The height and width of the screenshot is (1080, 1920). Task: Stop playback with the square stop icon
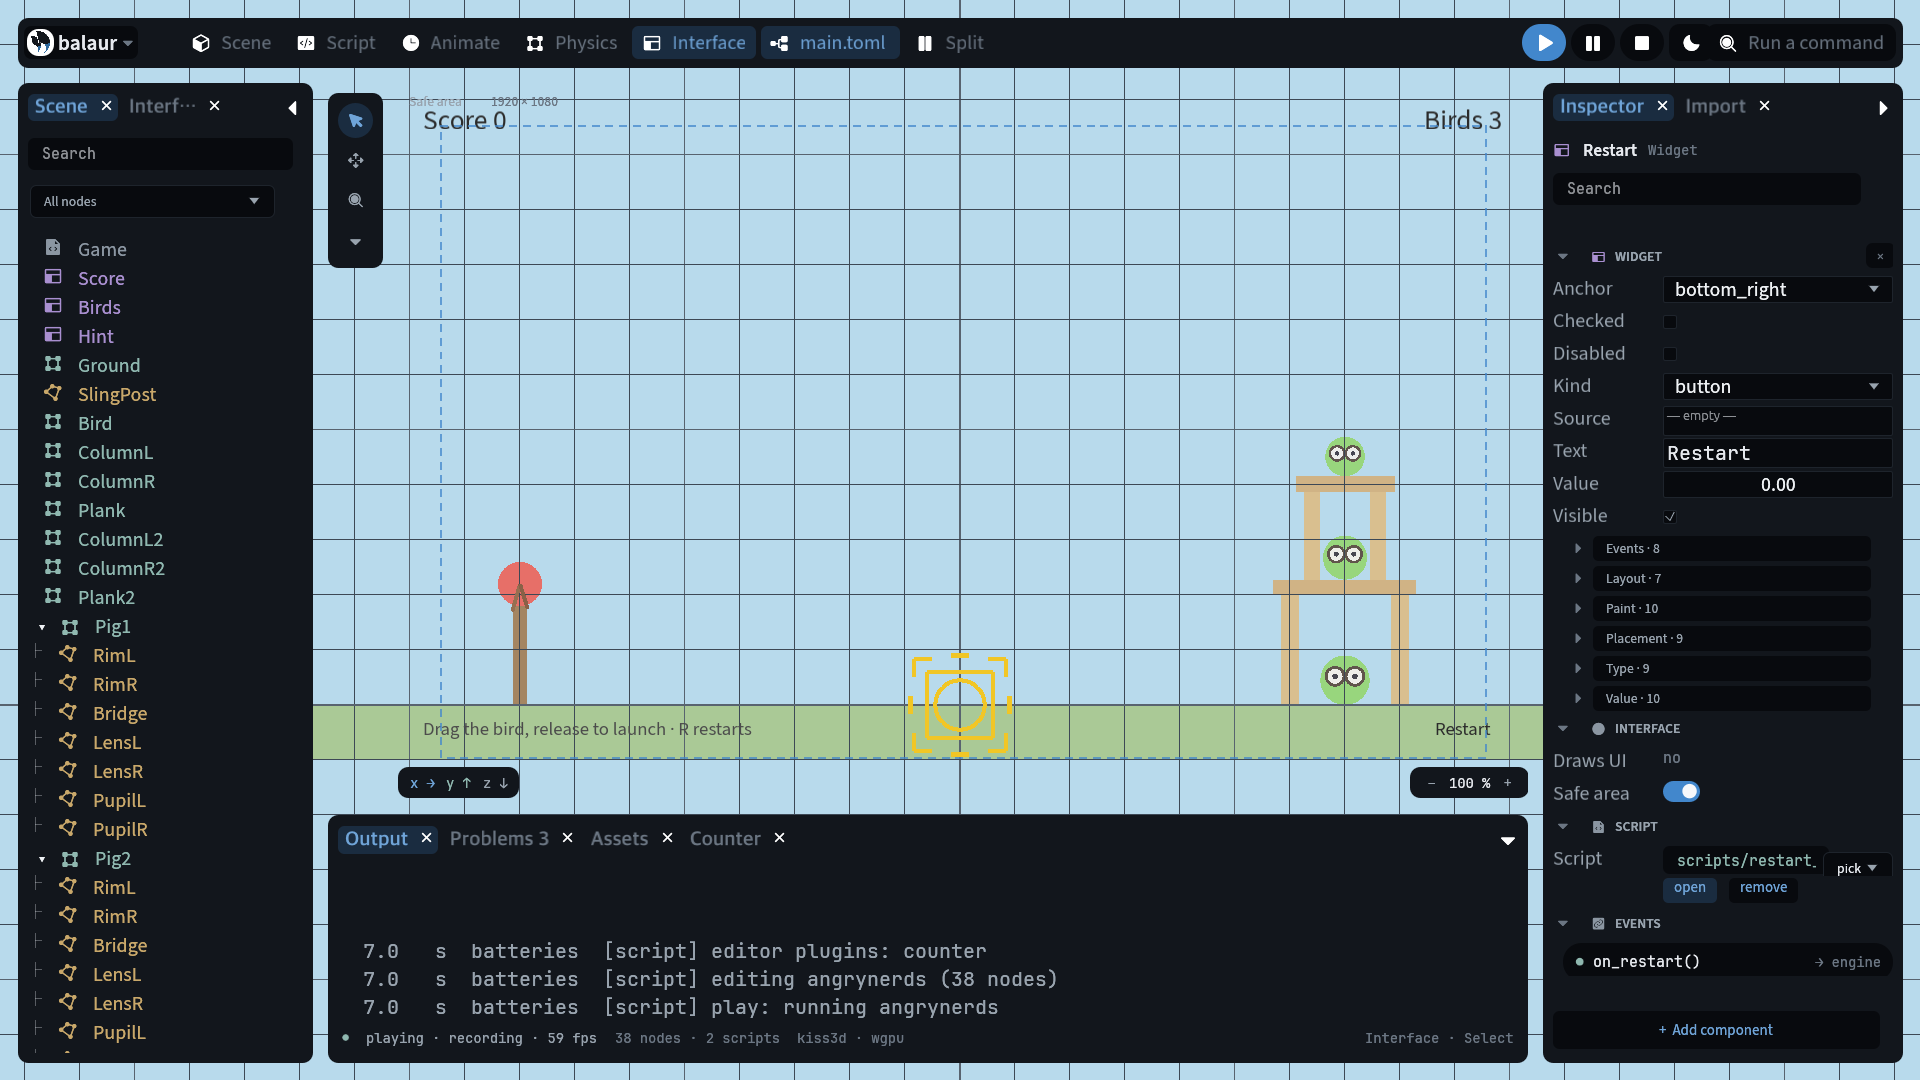point(1642,43)
